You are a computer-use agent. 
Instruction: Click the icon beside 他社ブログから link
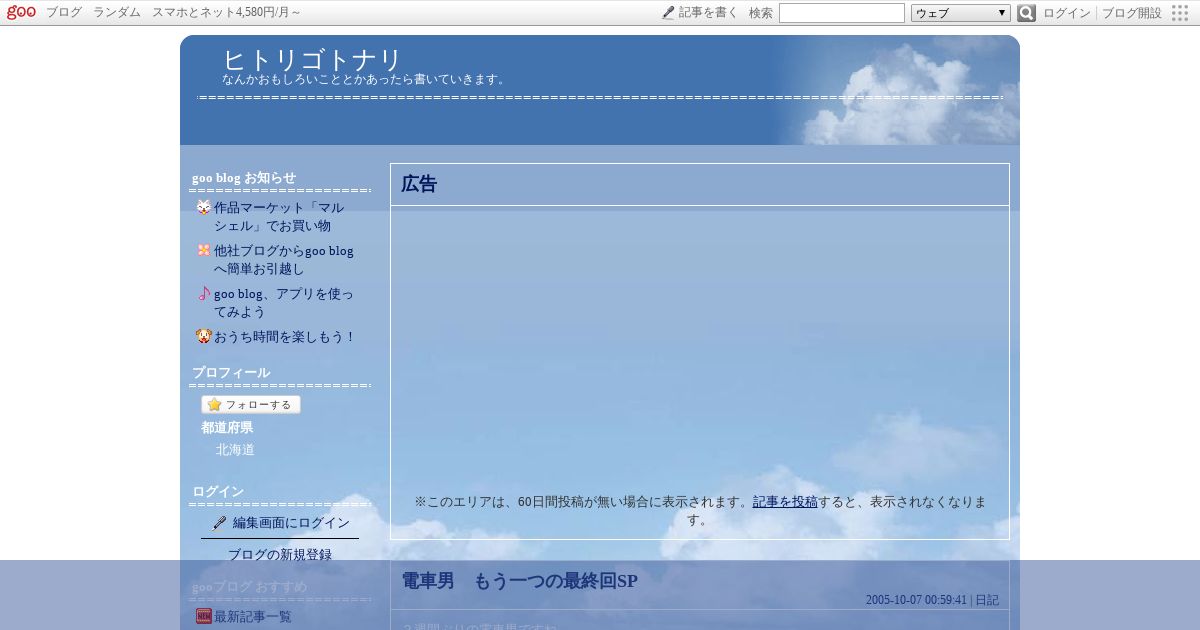point(204,250)
